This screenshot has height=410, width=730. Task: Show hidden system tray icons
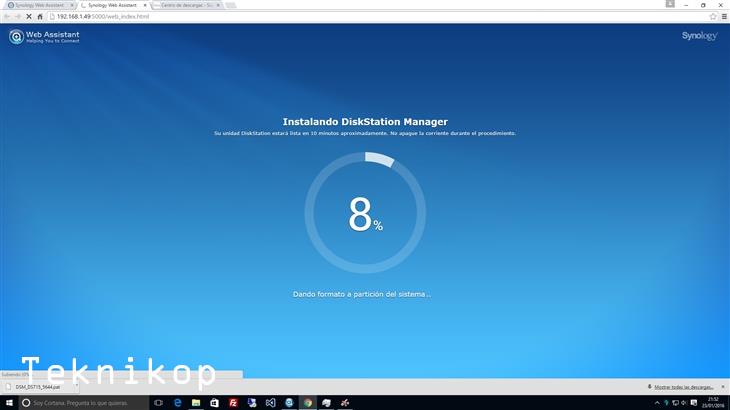657,402
